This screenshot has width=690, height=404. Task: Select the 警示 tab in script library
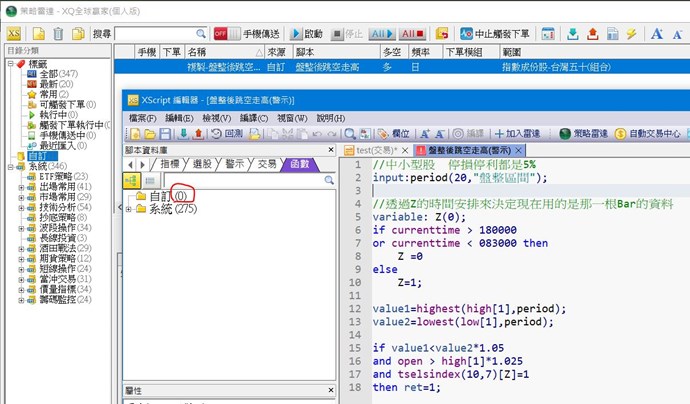click(x=234, y=163)
